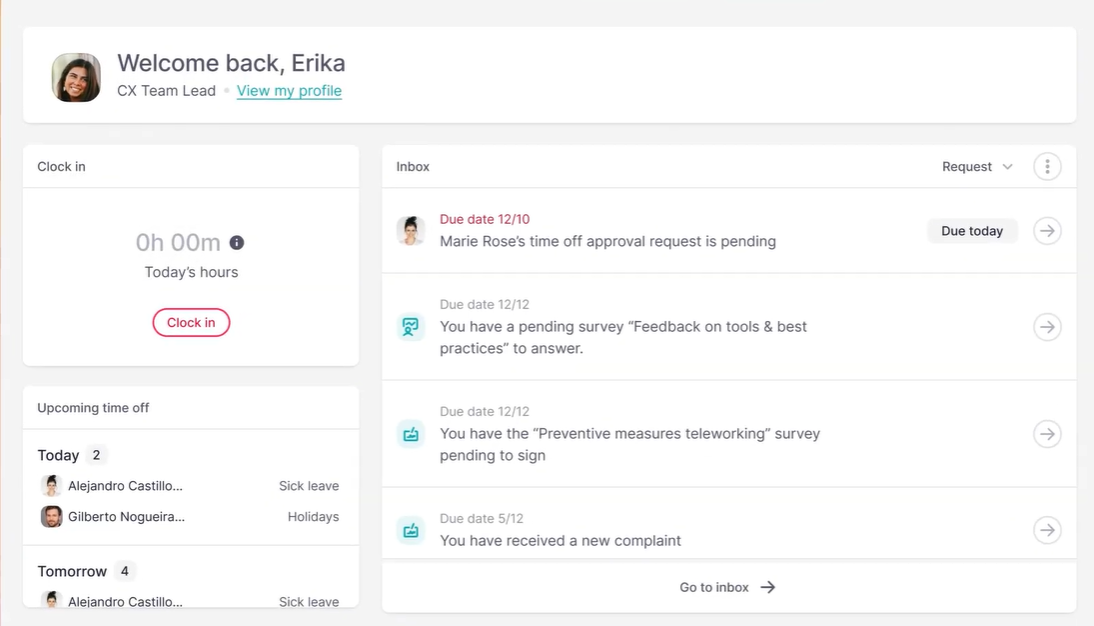This screenshot has height=626, width=1094.
Task: Click the signature icon for Preventive measures survey
Action: (411, 434)
